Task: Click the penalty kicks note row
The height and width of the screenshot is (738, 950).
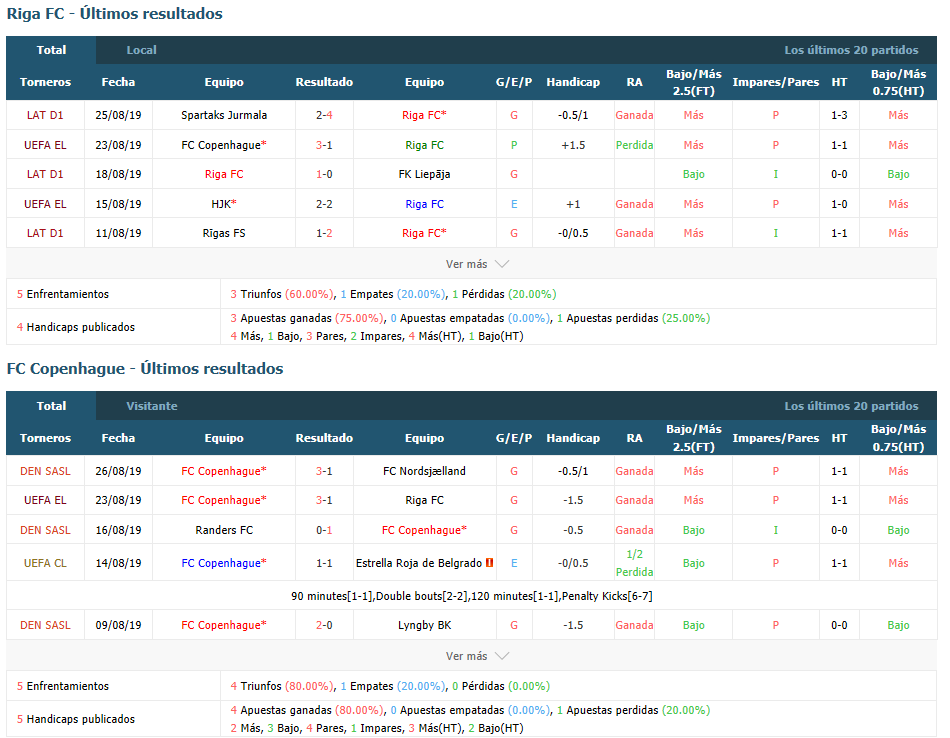Action: pyautogui.click(x=471, y=596)
